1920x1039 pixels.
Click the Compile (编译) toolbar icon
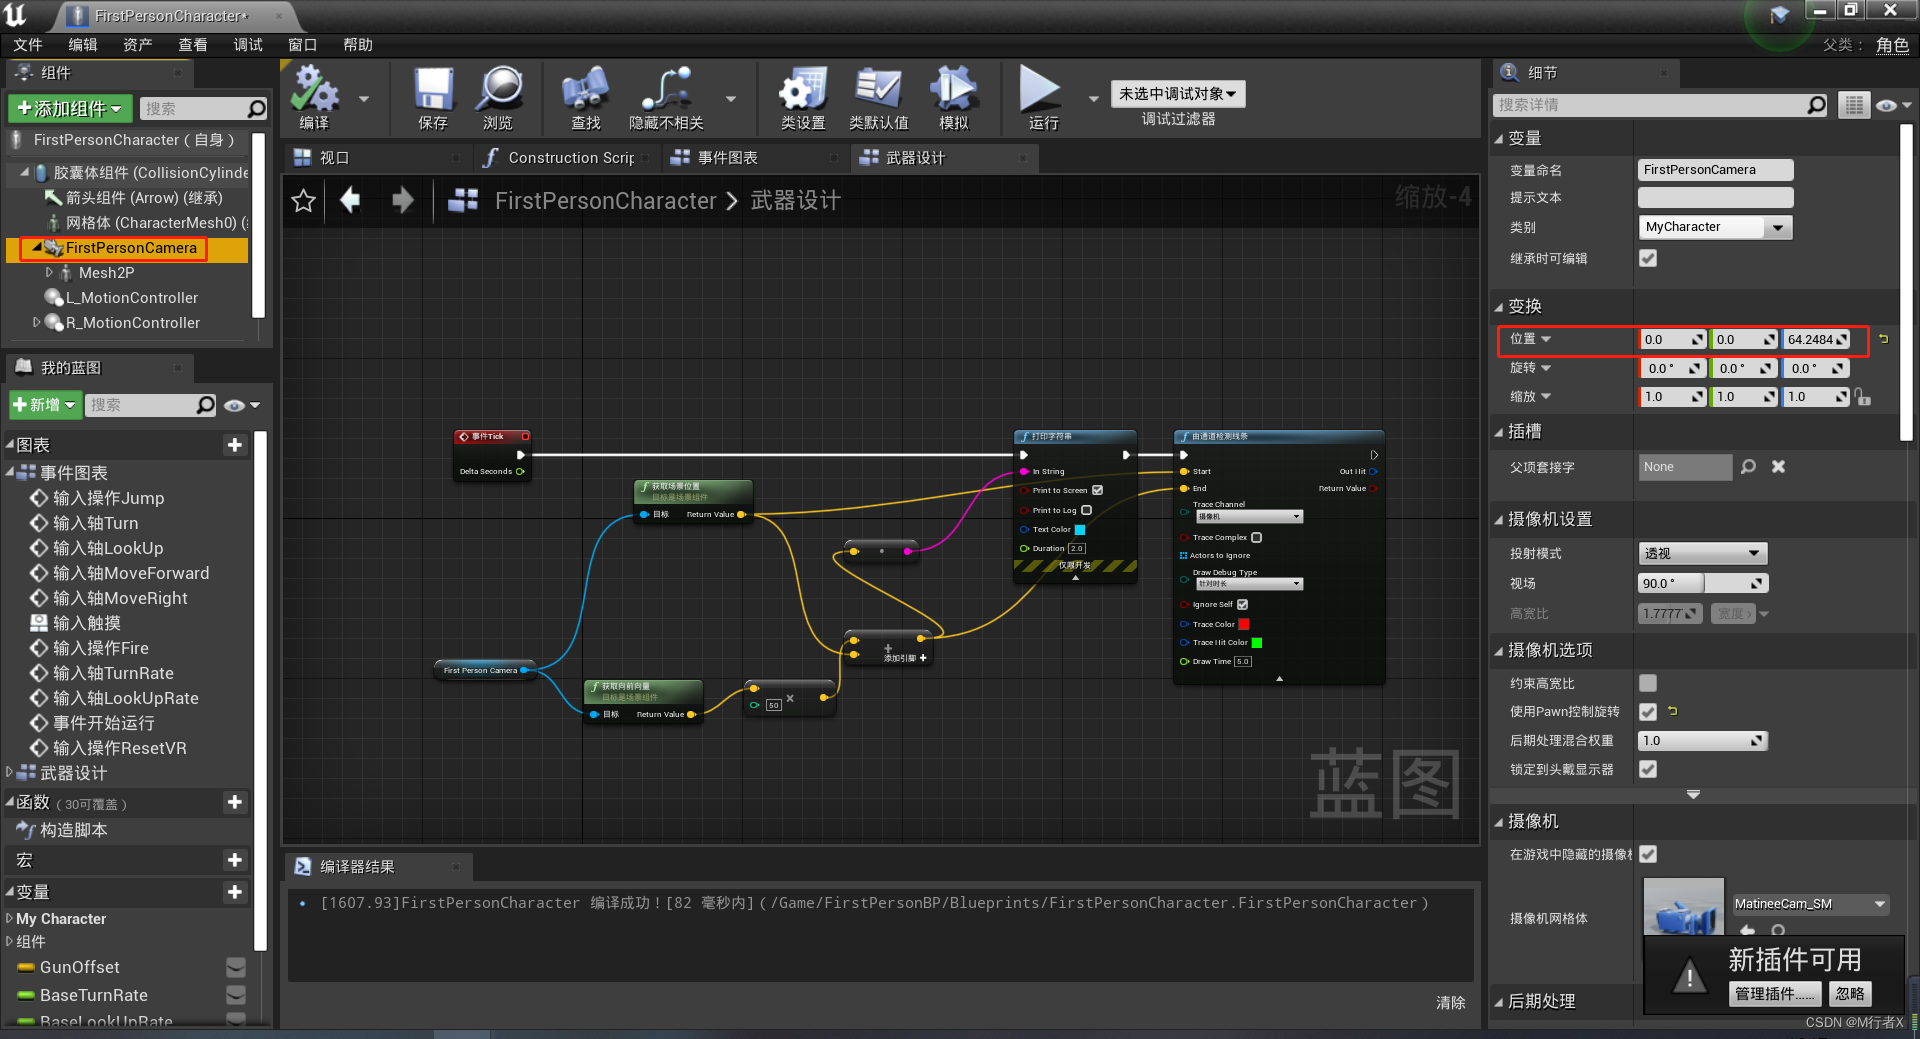315,89
